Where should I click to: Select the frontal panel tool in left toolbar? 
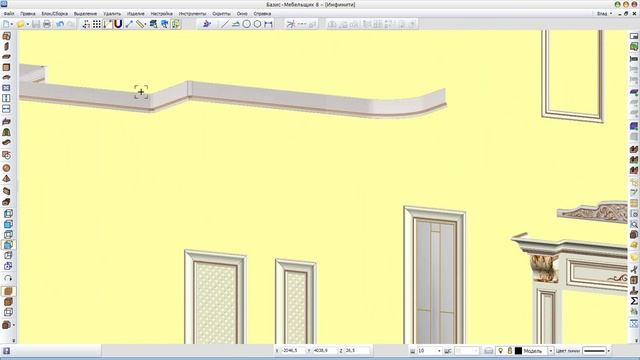(x=7, y=67)
